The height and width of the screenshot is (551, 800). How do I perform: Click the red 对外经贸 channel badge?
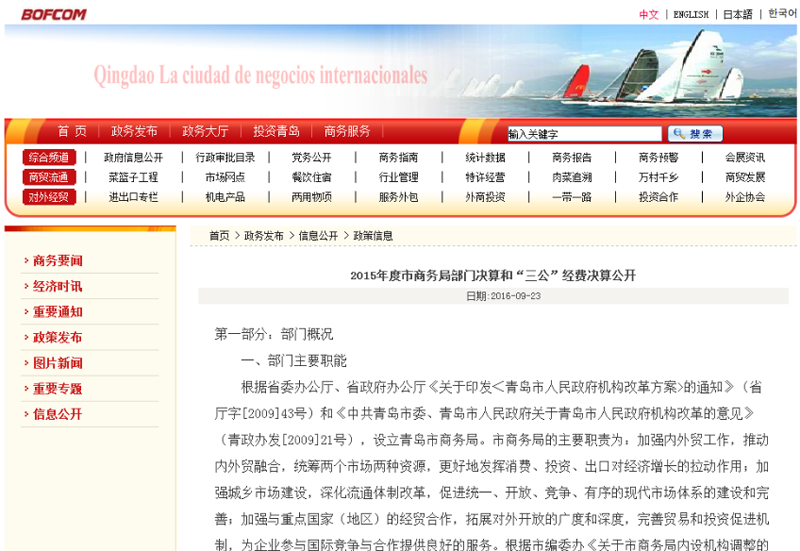49,197
